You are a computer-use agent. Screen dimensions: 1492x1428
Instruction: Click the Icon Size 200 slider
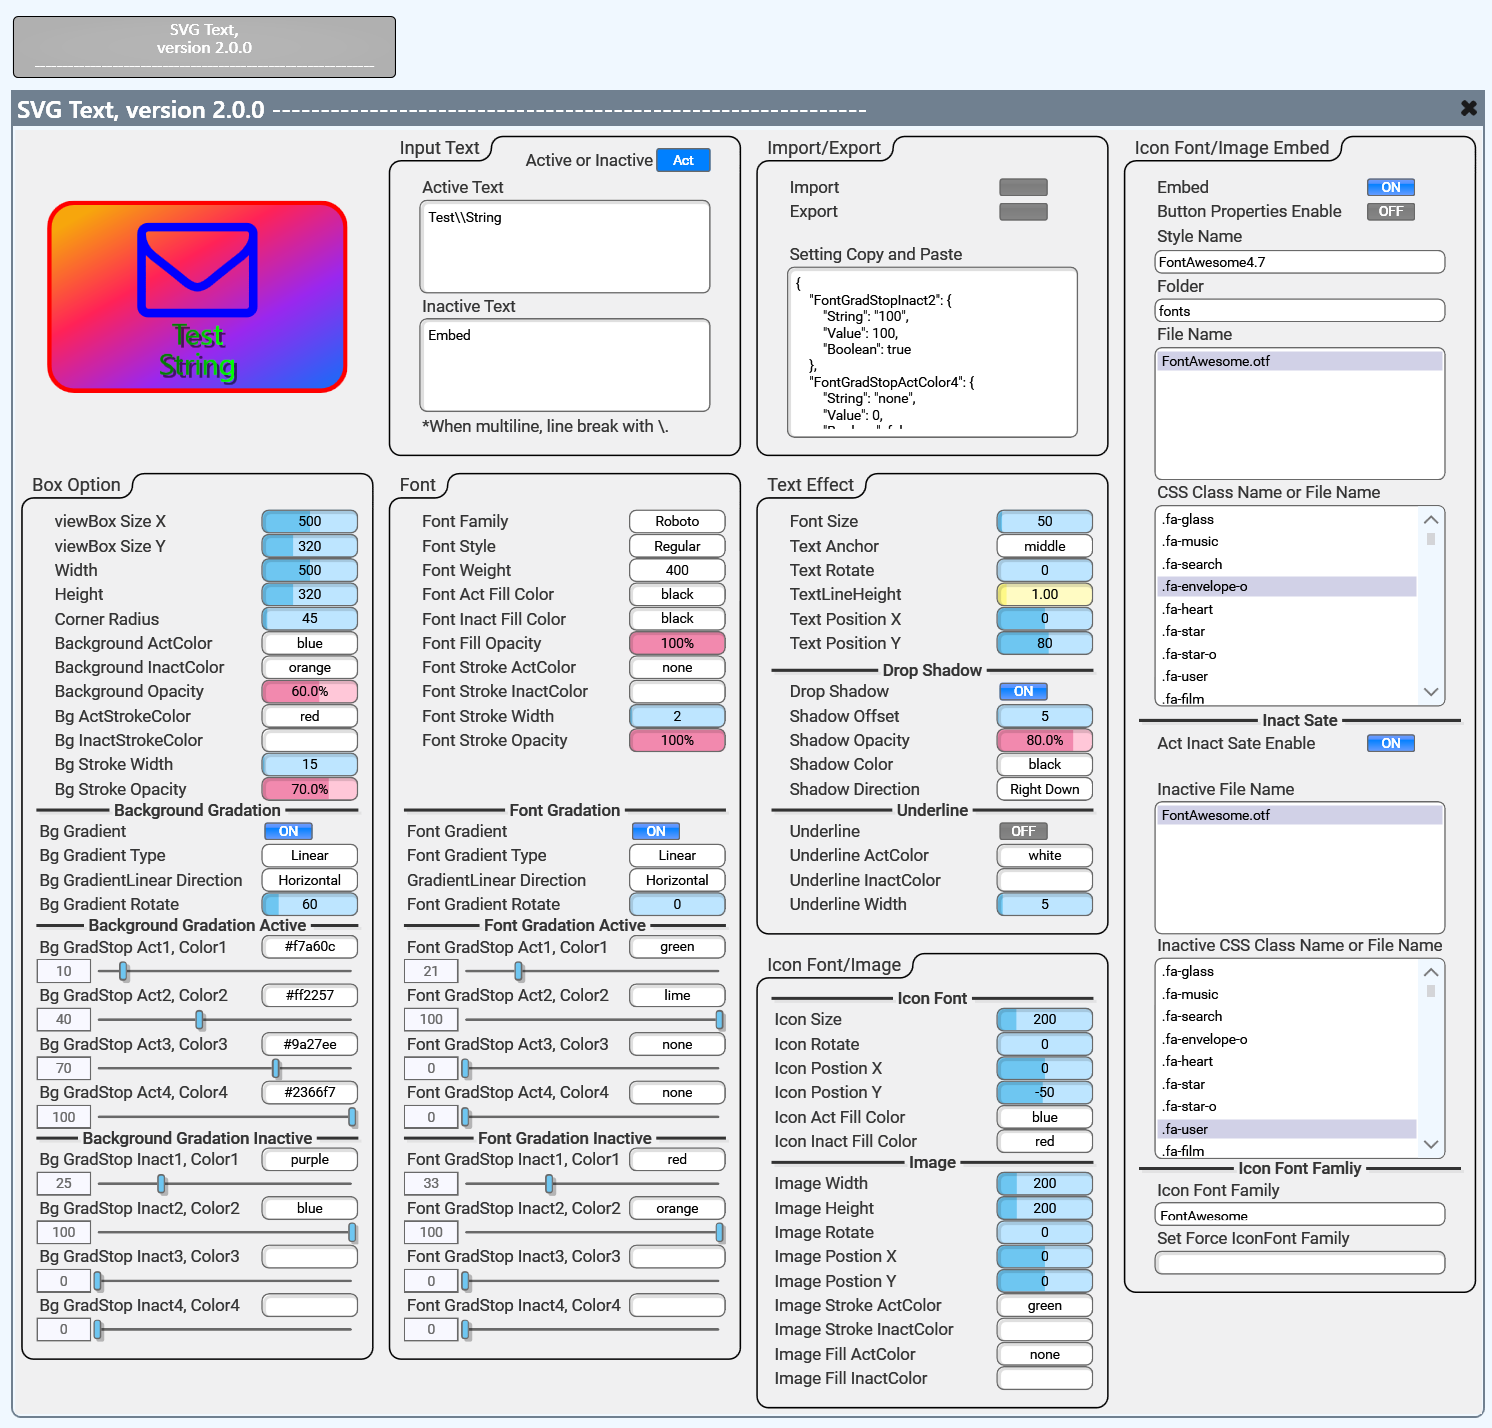coord(1045,1019)
